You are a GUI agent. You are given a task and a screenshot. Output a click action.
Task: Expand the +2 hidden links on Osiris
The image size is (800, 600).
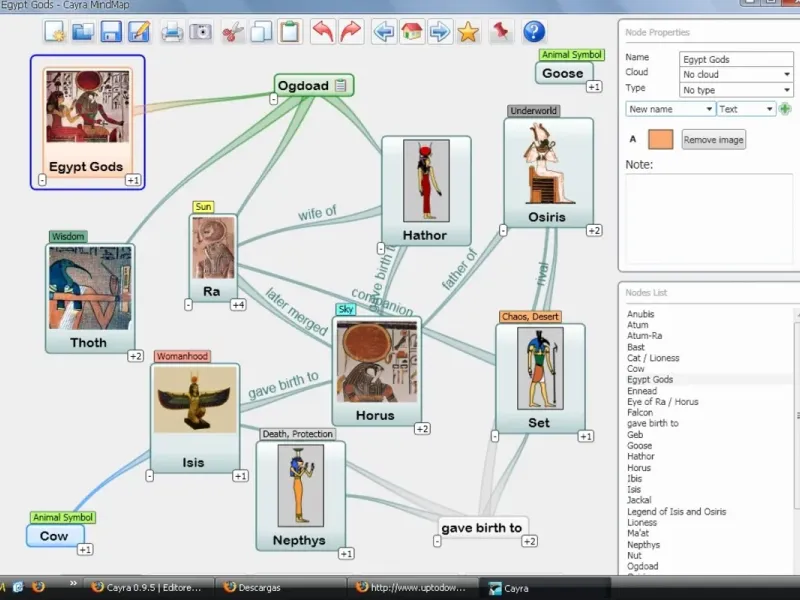pos(594,231)
